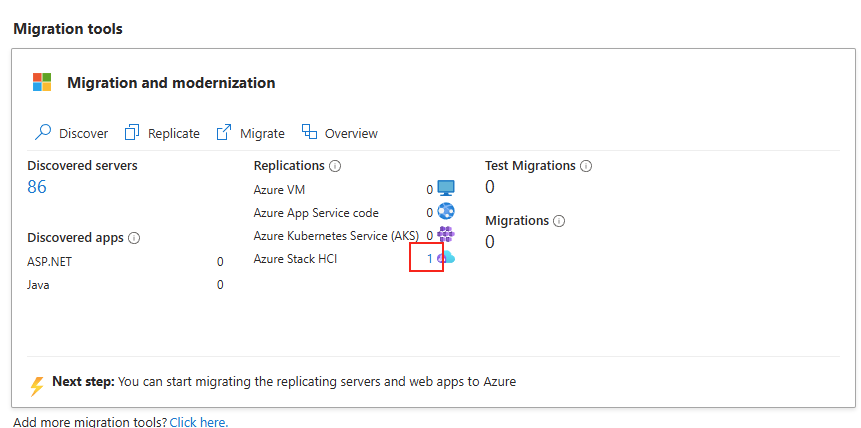Follow the 'Click here.' migration tools link
Viewport: 861px width, 428px height.
pyautogui.click(x=199, y=422)
